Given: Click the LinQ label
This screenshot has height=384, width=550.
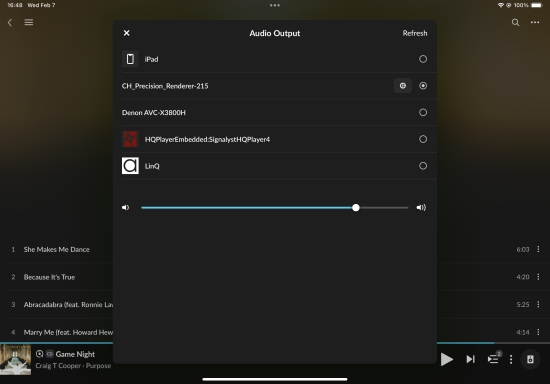Looking at the screenshot, I should pos(152,166).
